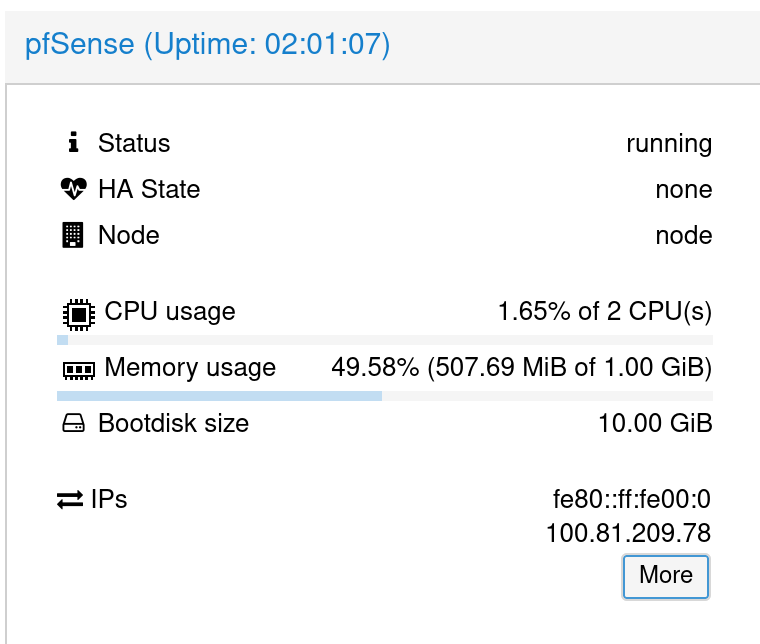Click the Bootdisk hard drive icon
The width and height of the screenshot is (760, 644).
[x=74, y=423]
